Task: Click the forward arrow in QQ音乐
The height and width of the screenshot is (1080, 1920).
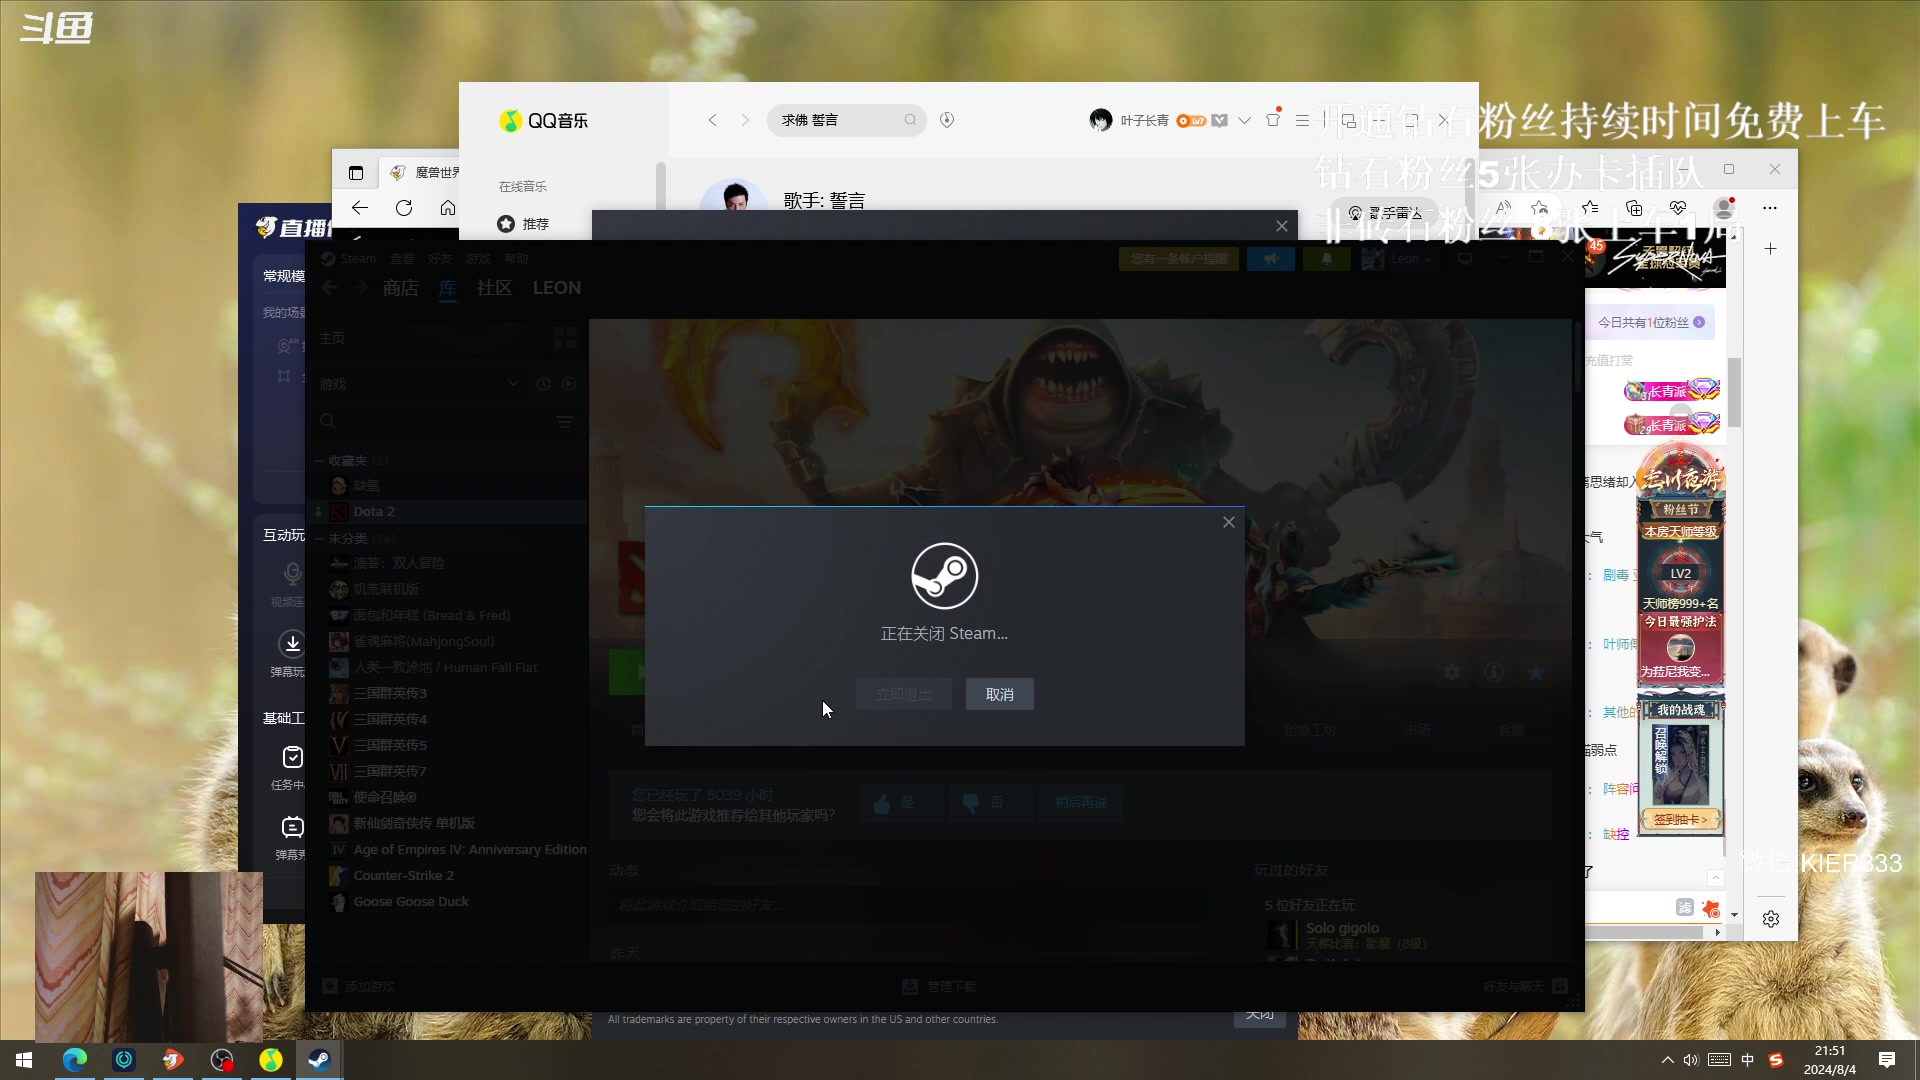Action: coord(744,120)
